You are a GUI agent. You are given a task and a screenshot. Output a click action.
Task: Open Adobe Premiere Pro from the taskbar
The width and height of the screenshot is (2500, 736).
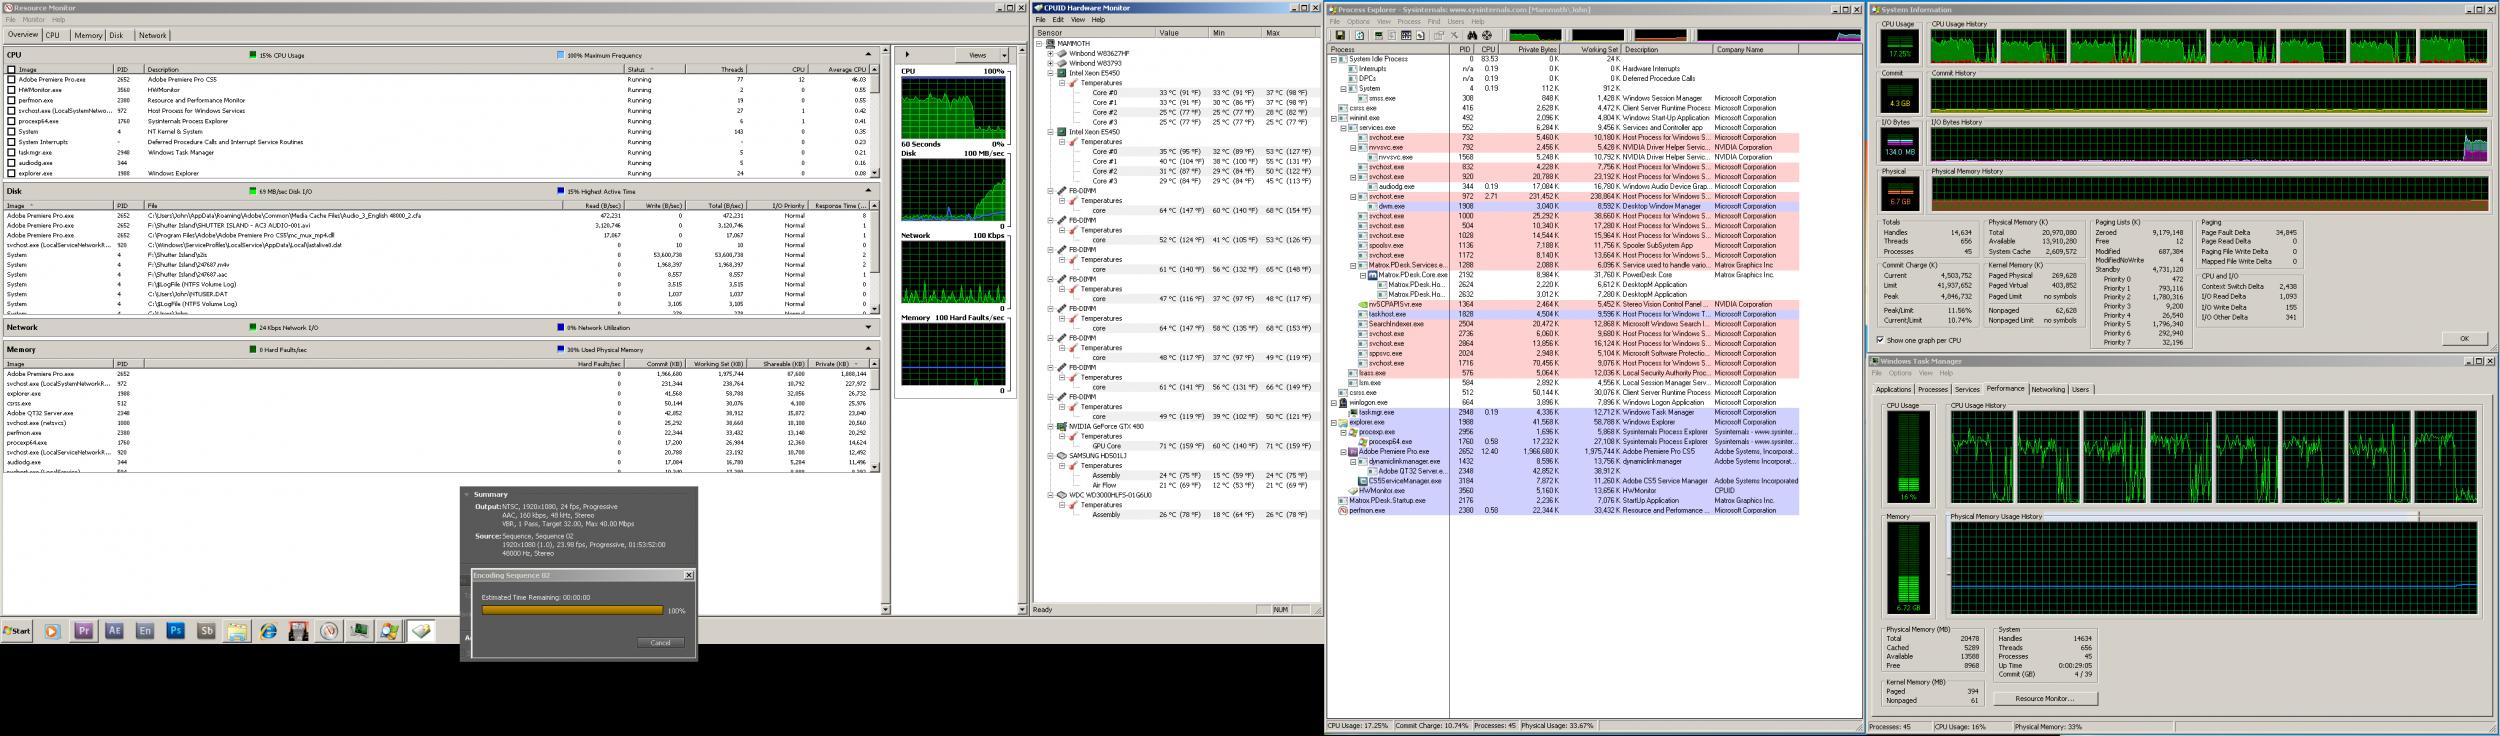coord(84,631)
